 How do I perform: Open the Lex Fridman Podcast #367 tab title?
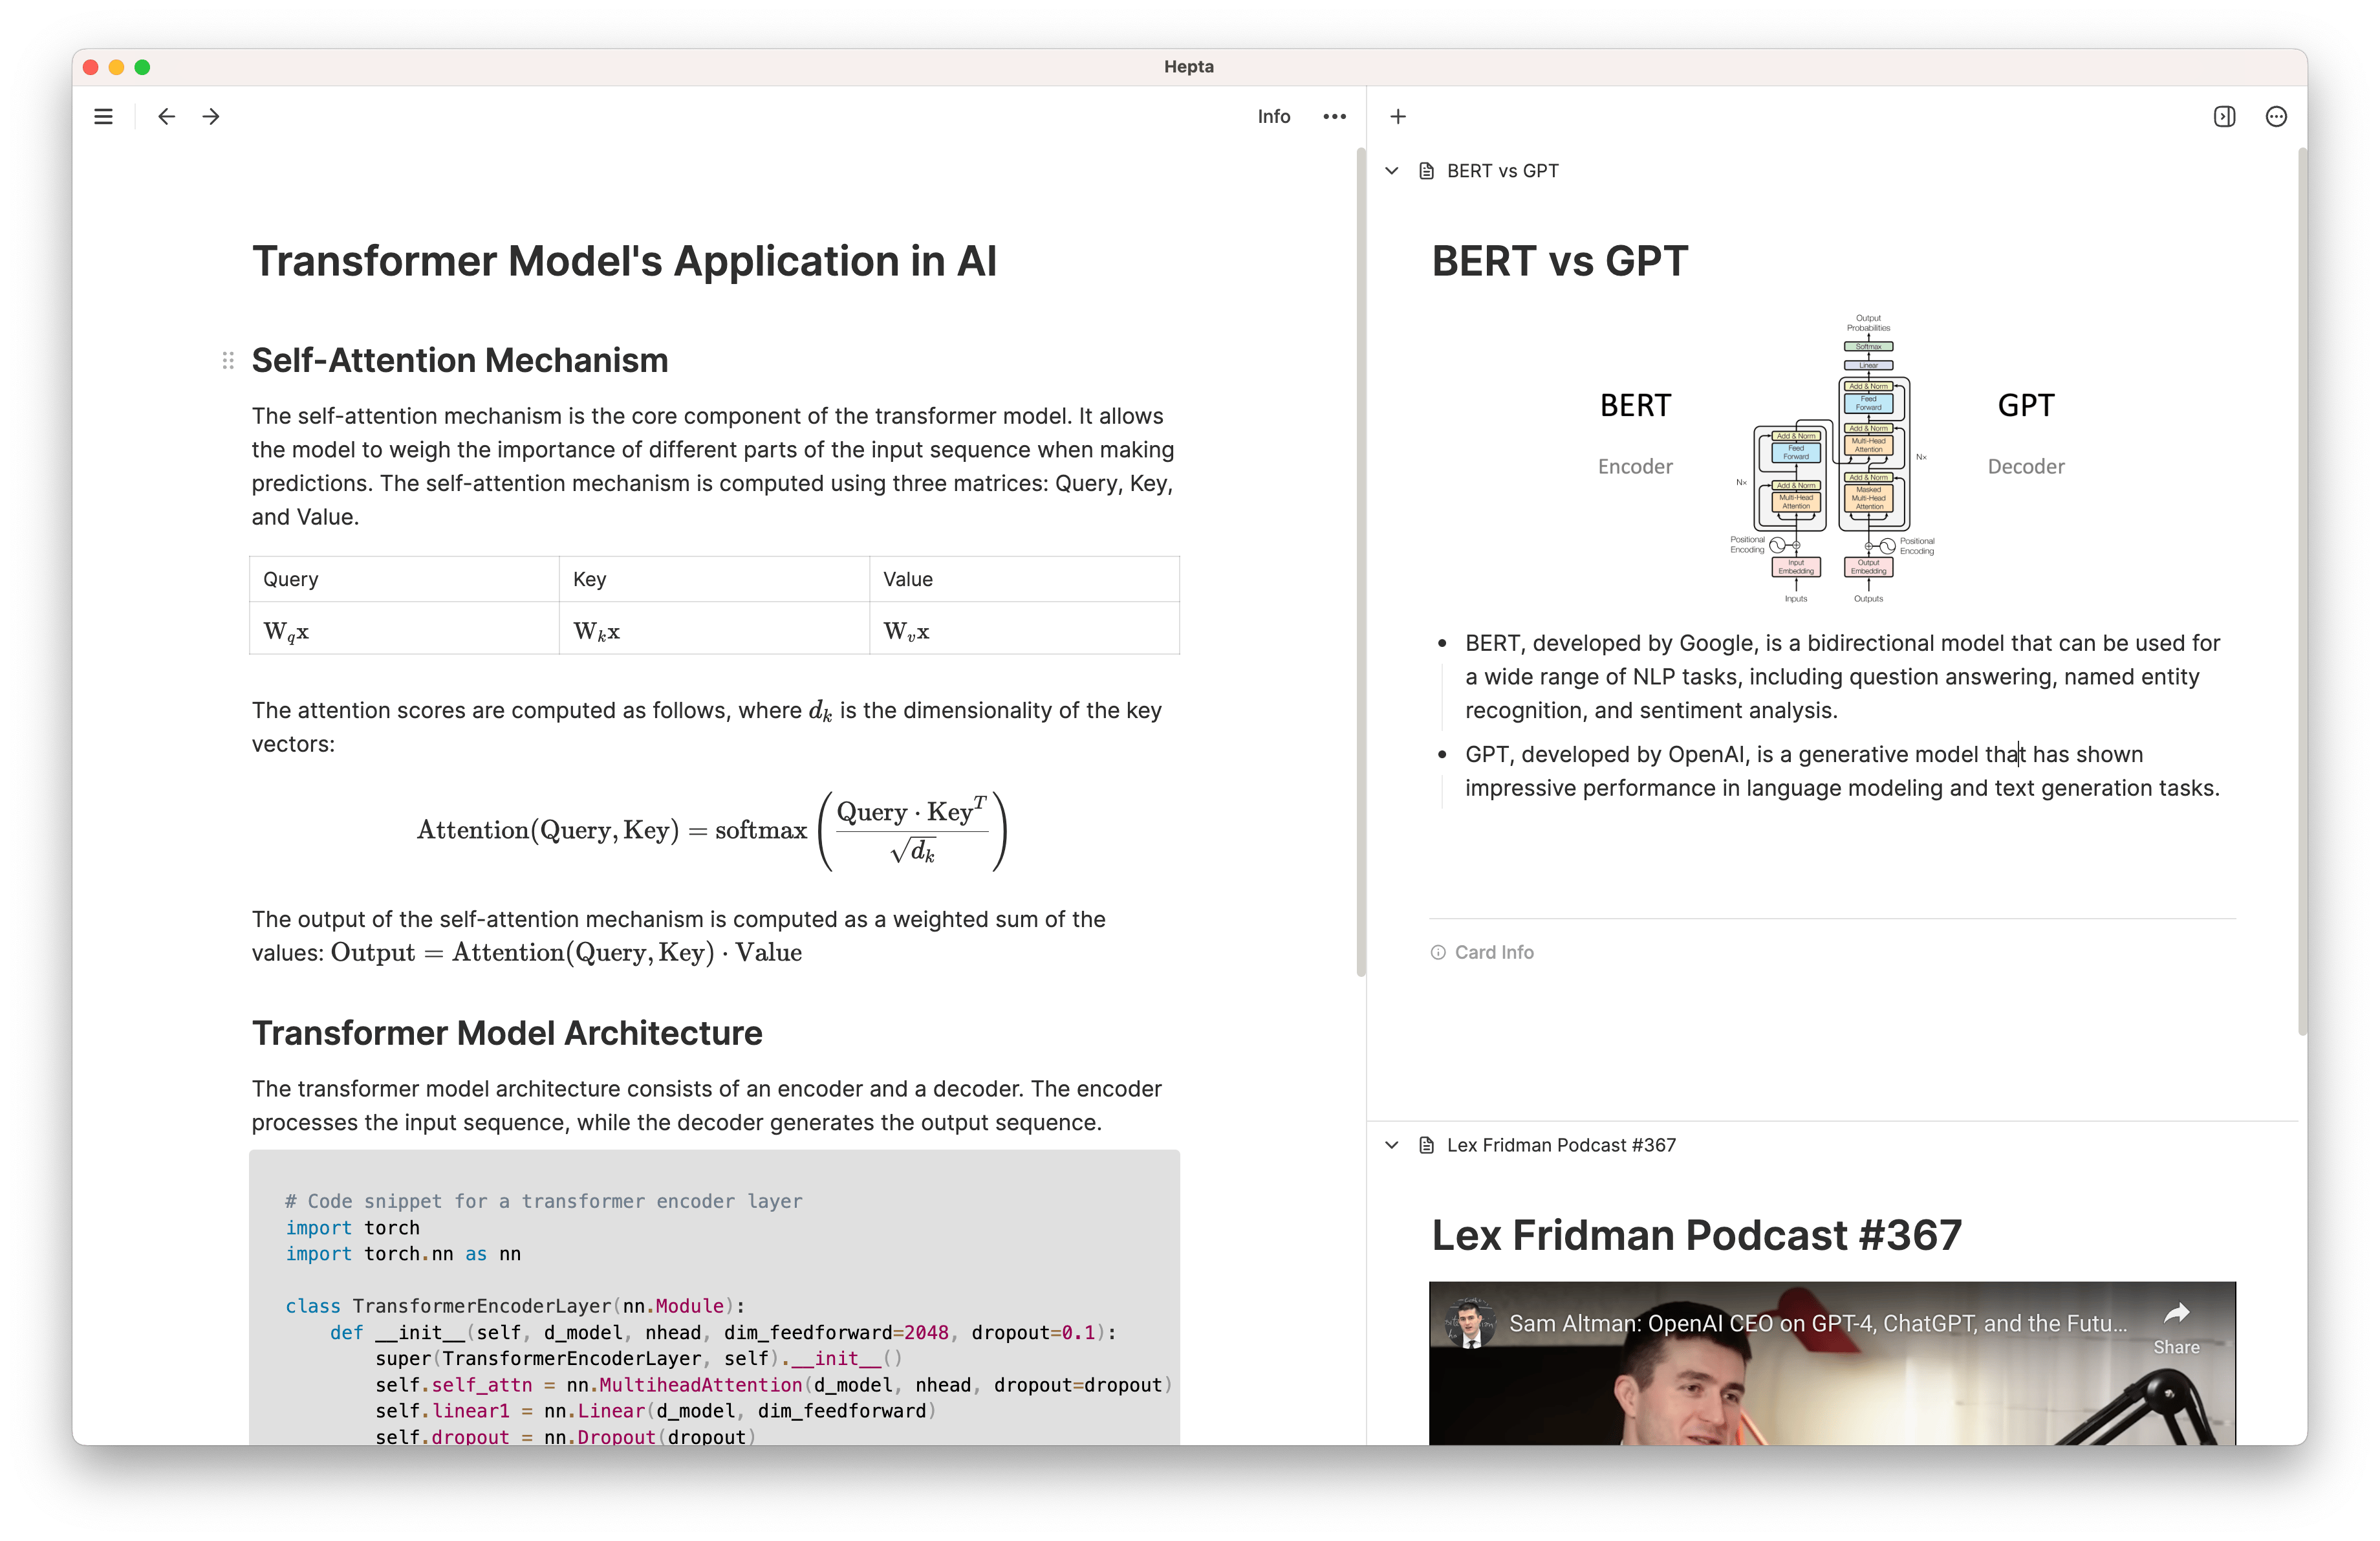point(1561,1145)
